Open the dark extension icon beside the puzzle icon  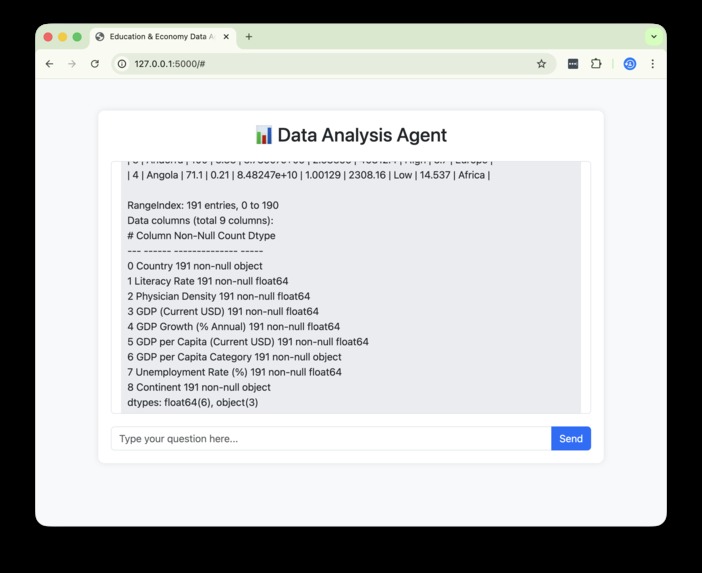573,64
